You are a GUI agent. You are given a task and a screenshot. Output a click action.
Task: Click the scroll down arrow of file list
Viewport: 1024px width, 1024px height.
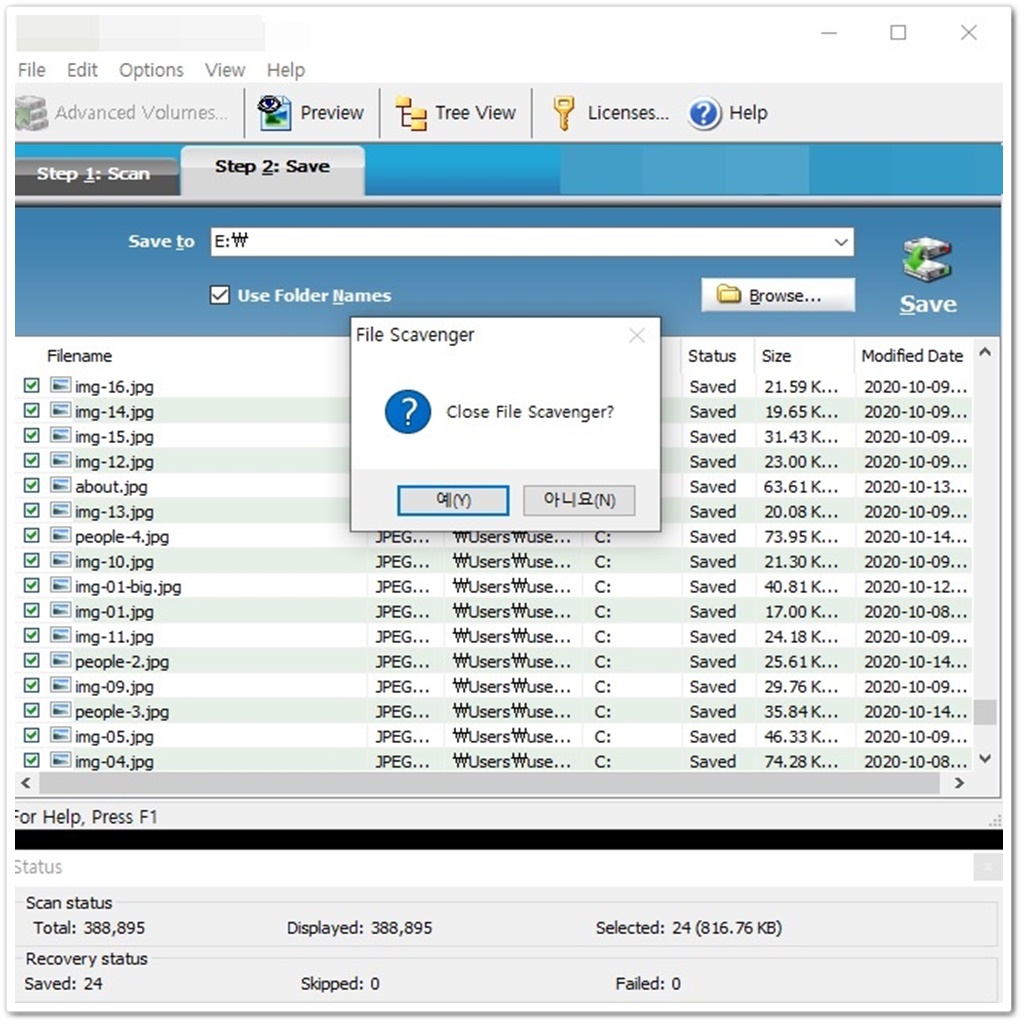point(985,758)
